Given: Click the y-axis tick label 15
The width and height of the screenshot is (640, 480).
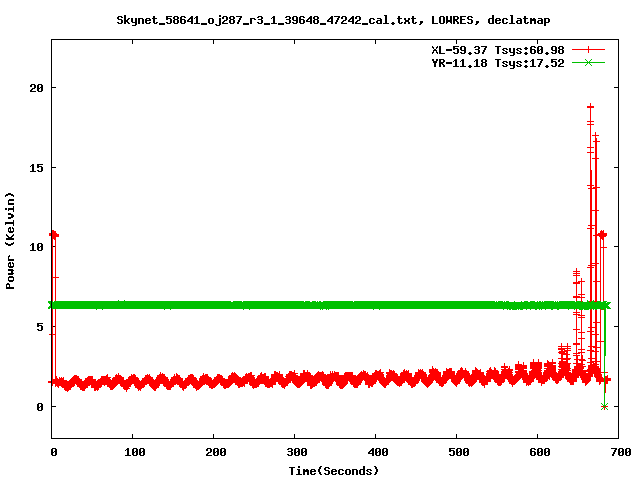Looking at the screenshot, I should pos(36,167).
